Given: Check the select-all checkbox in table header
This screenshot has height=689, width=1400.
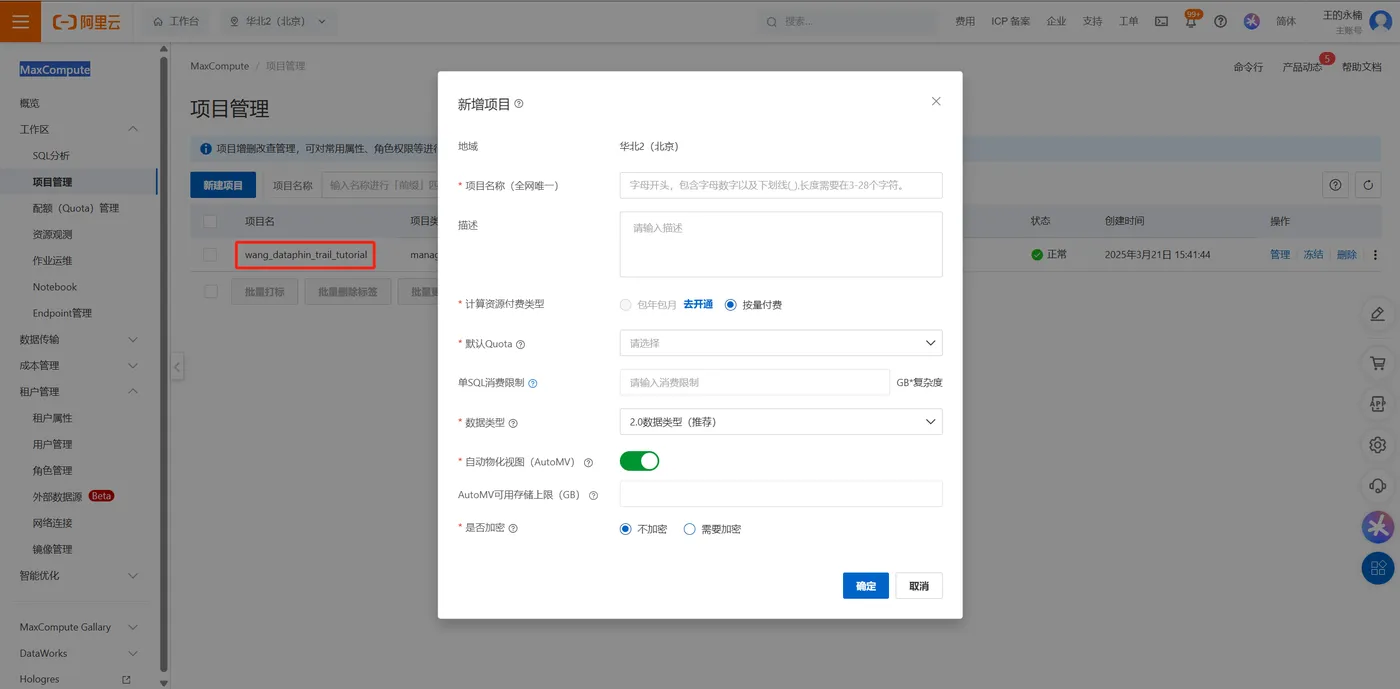Looking at the screenshot, I should click(x=210, y=221).
